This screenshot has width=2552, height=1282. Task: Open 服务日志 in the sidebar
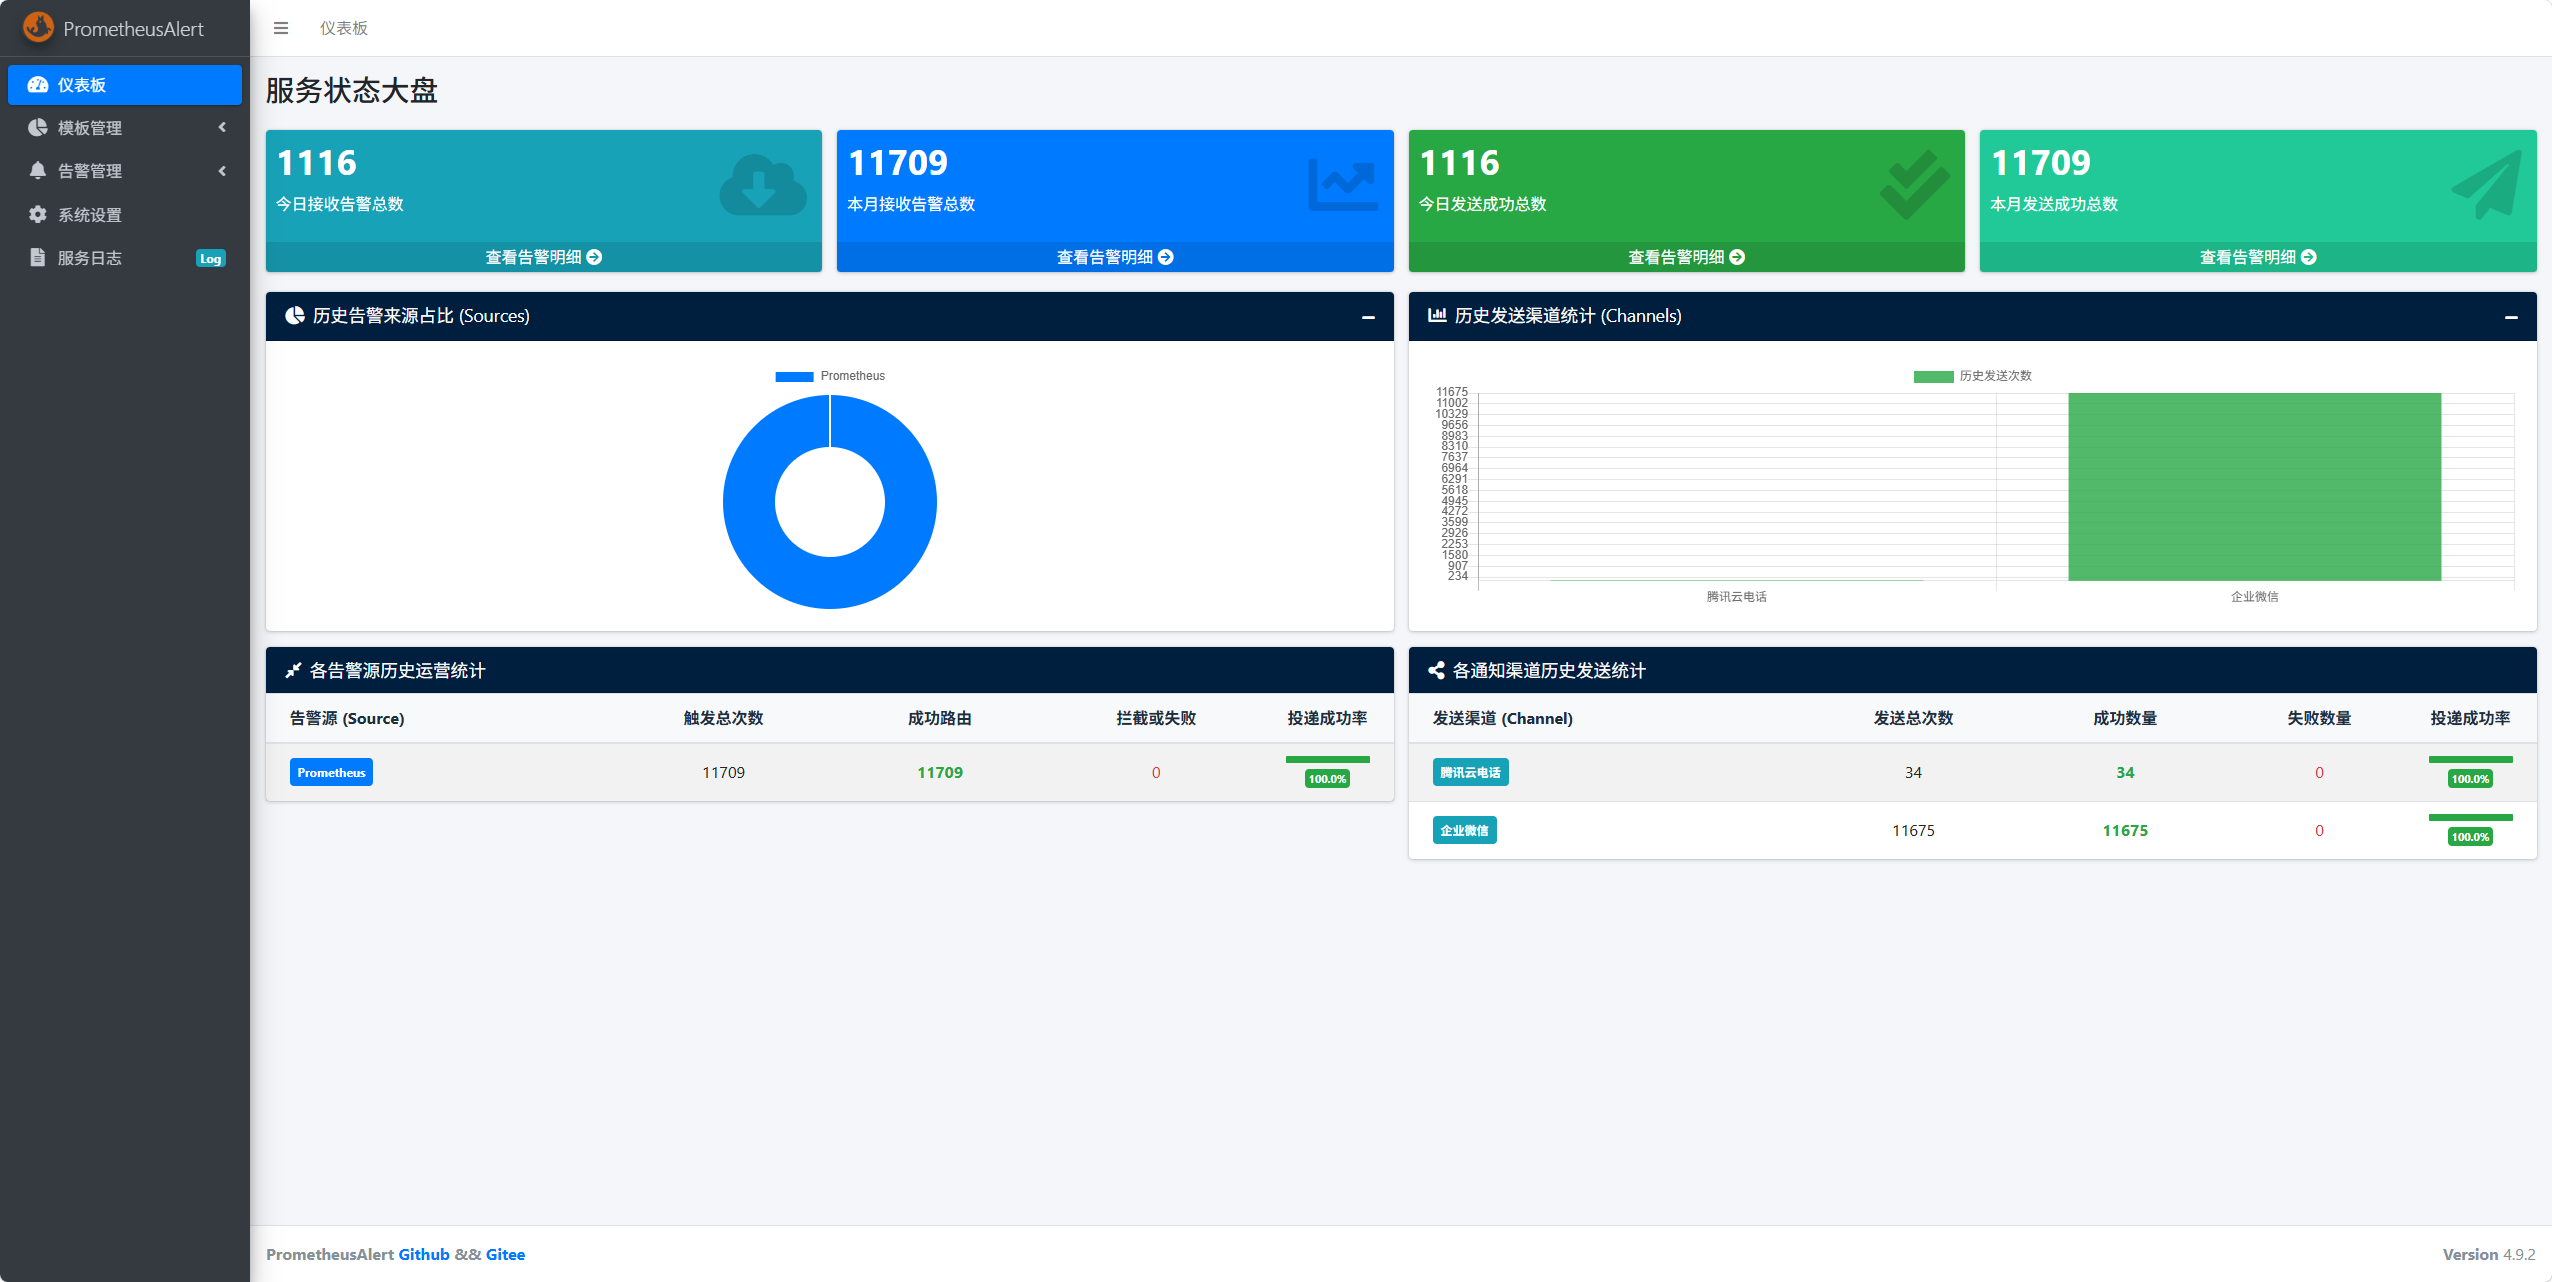[x=125, y=257]
